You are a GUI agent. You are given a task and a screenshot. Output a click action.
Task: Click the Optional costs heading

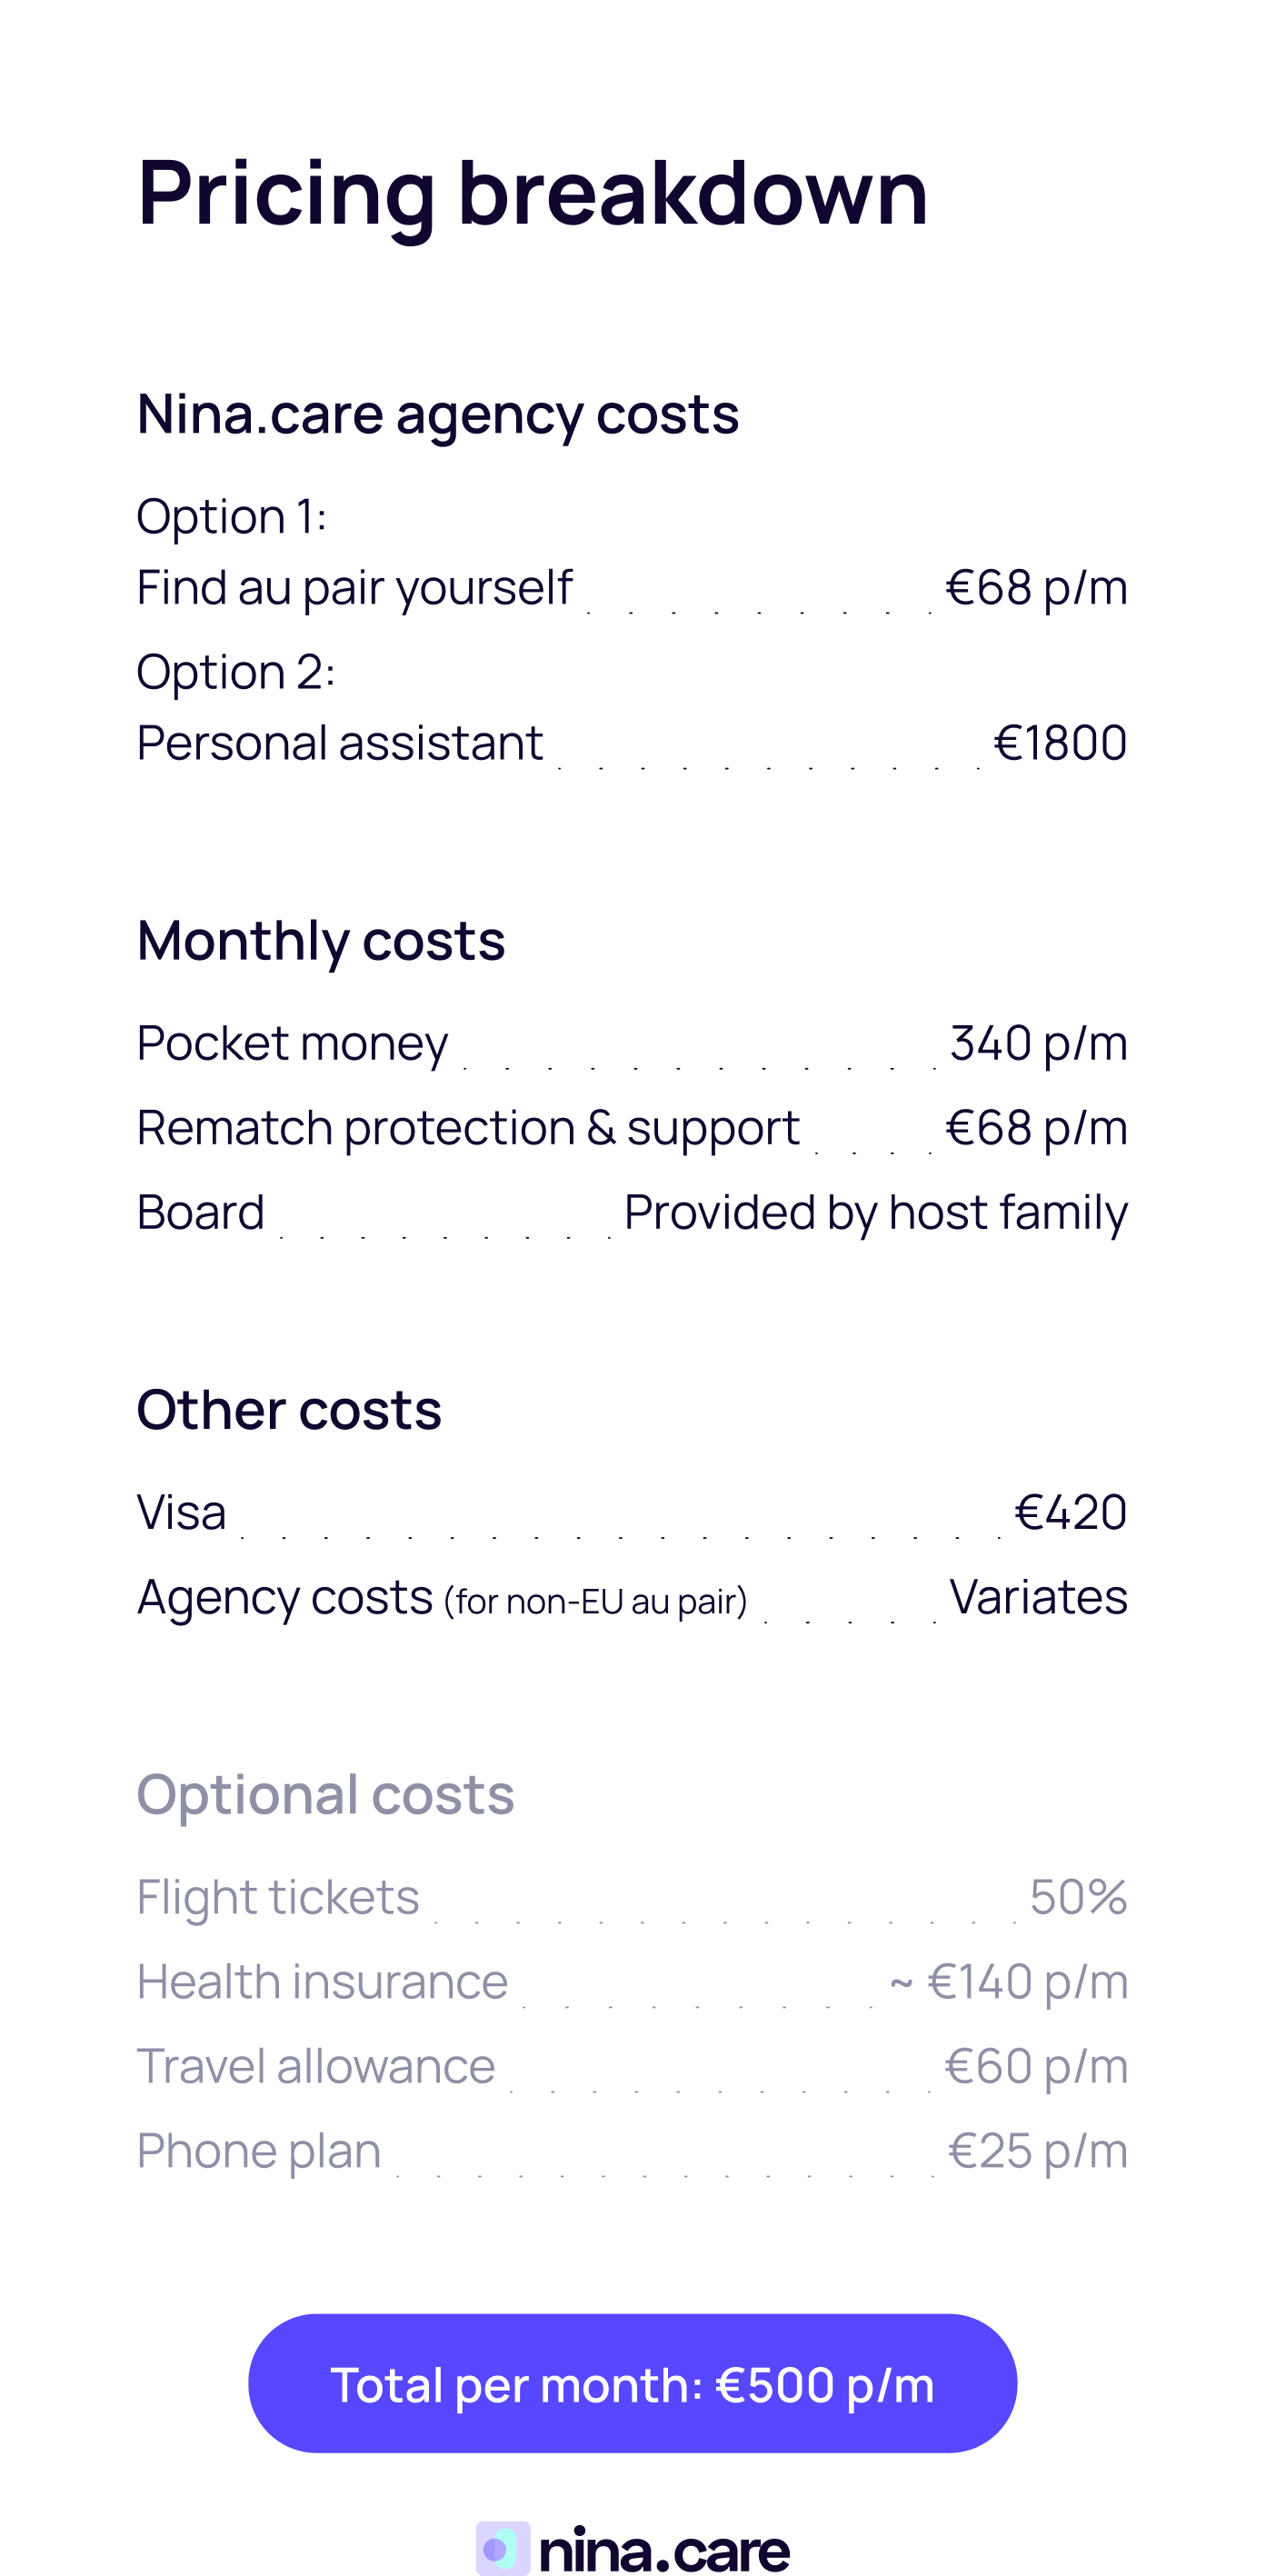(325, 1795)
